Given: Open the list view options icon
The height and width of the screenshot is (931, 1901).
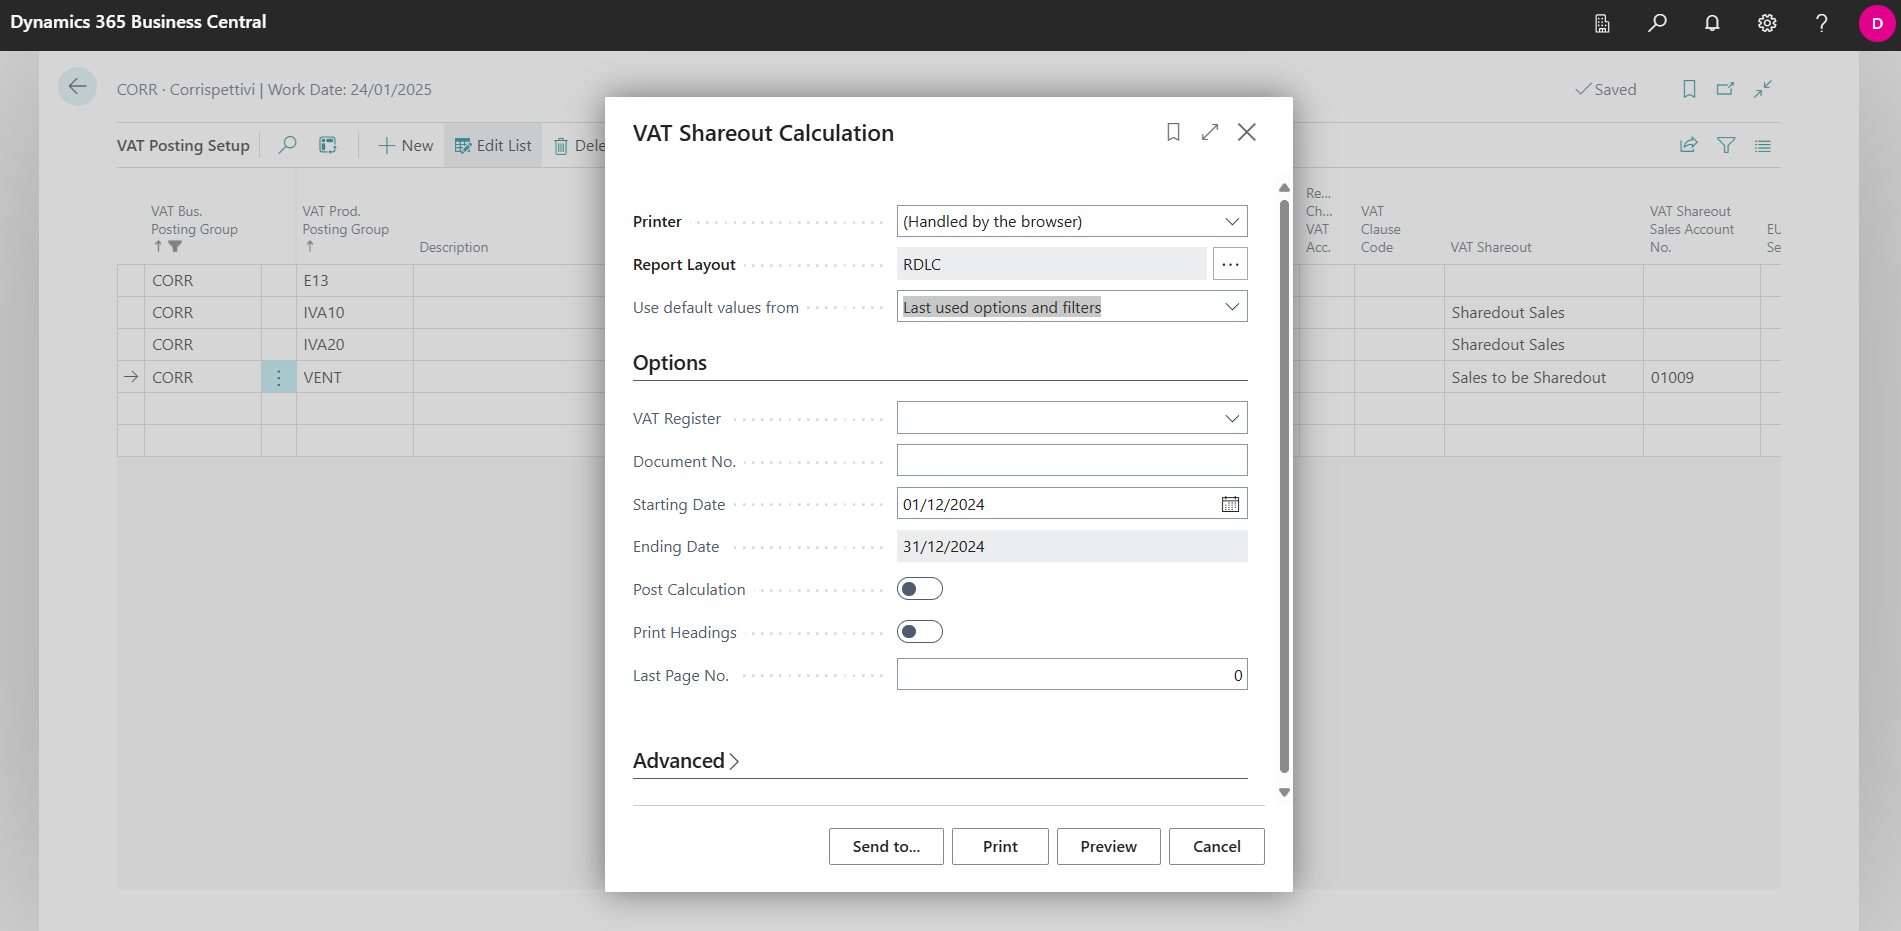Looking at the screenshot, I should [1763, 145].
